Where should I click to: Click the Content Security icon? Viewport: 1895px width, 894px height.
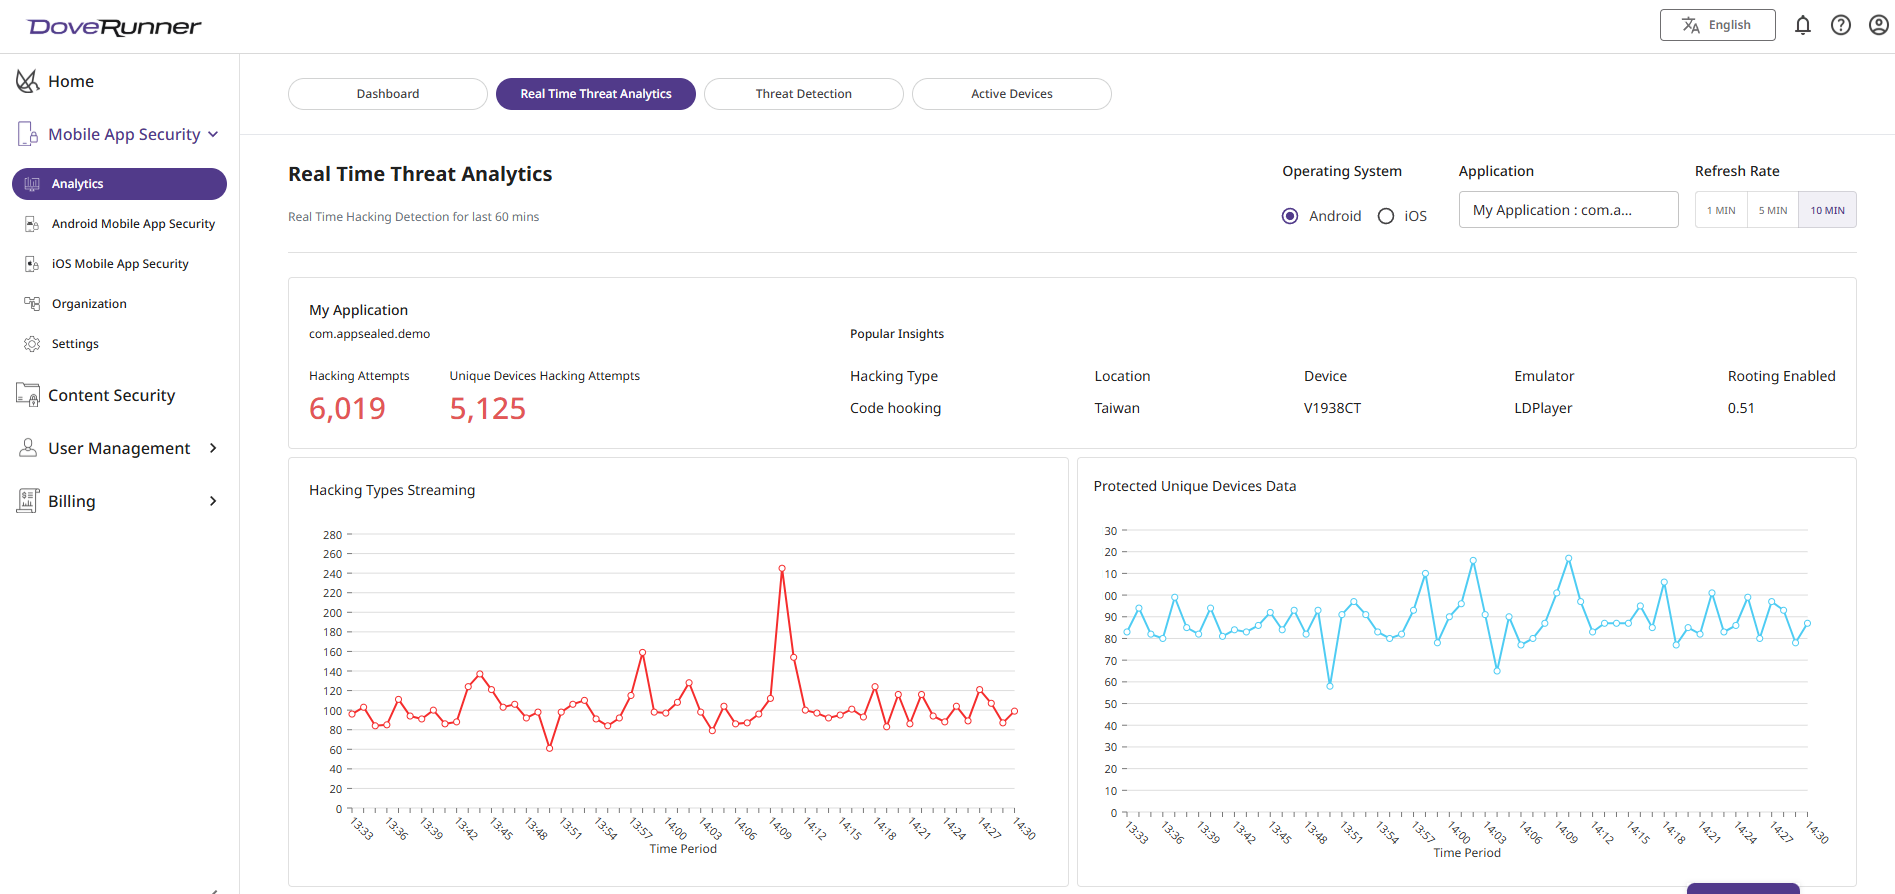coord(28,395)
